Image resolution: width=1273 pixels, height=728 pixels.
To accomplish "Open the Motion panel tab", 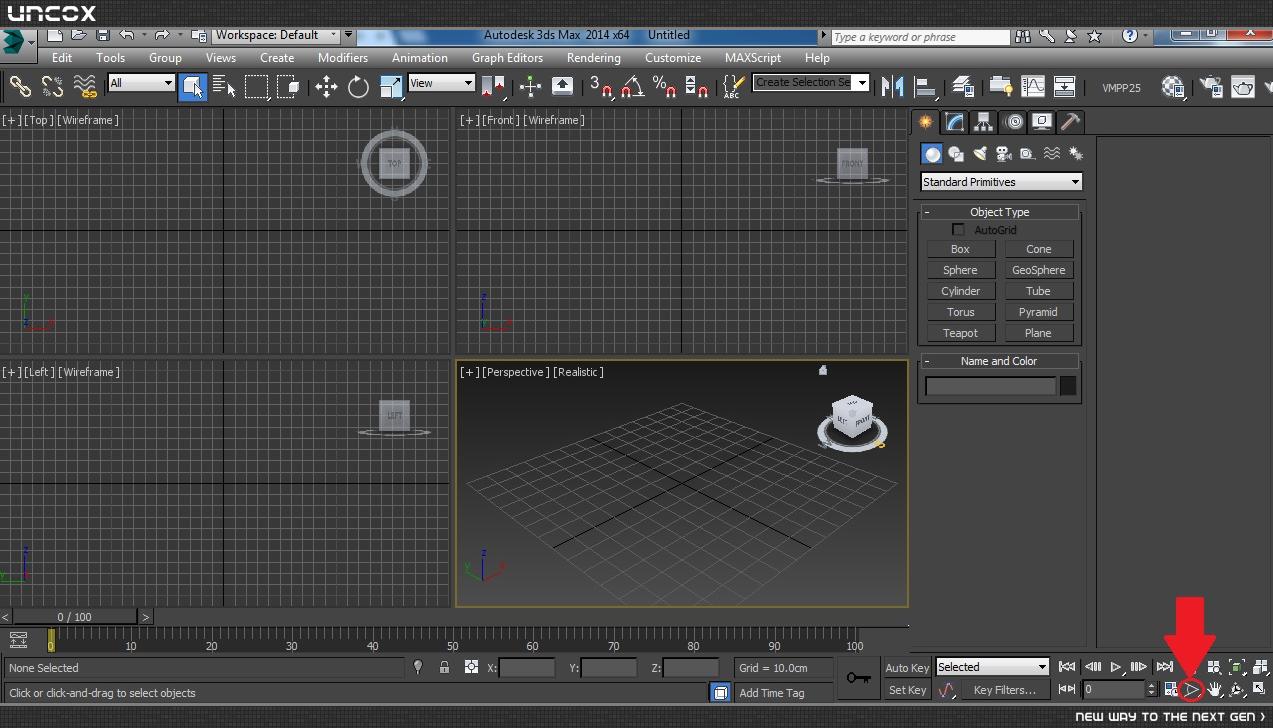I will 1014,122.
